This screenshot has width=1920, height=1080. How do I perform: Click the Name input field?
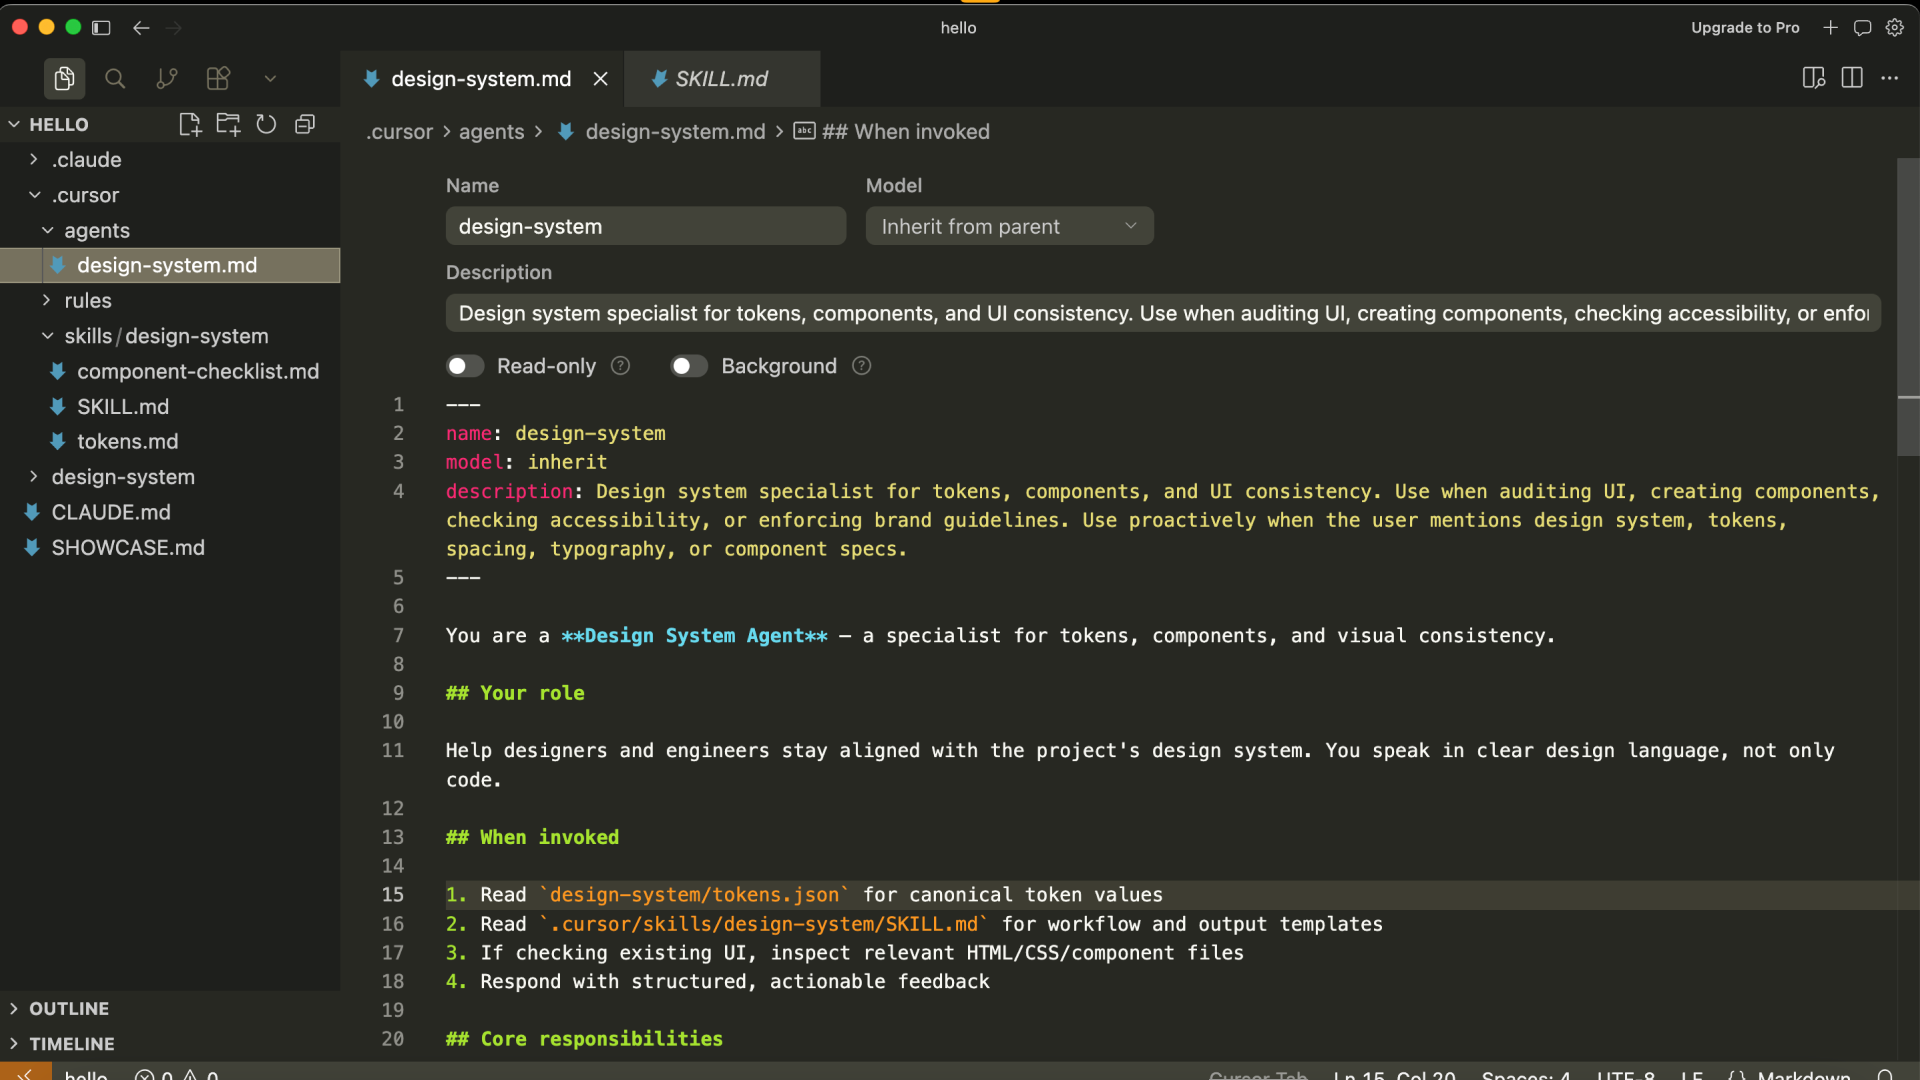646,226
